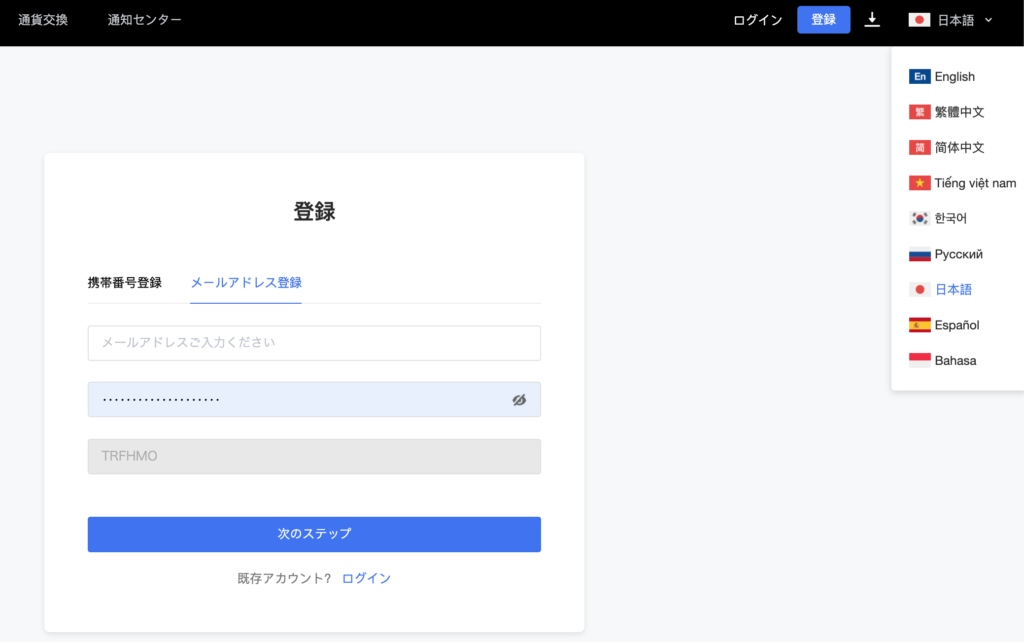Expand the 日本語 language dropdown chevron

tap(989, 20)
